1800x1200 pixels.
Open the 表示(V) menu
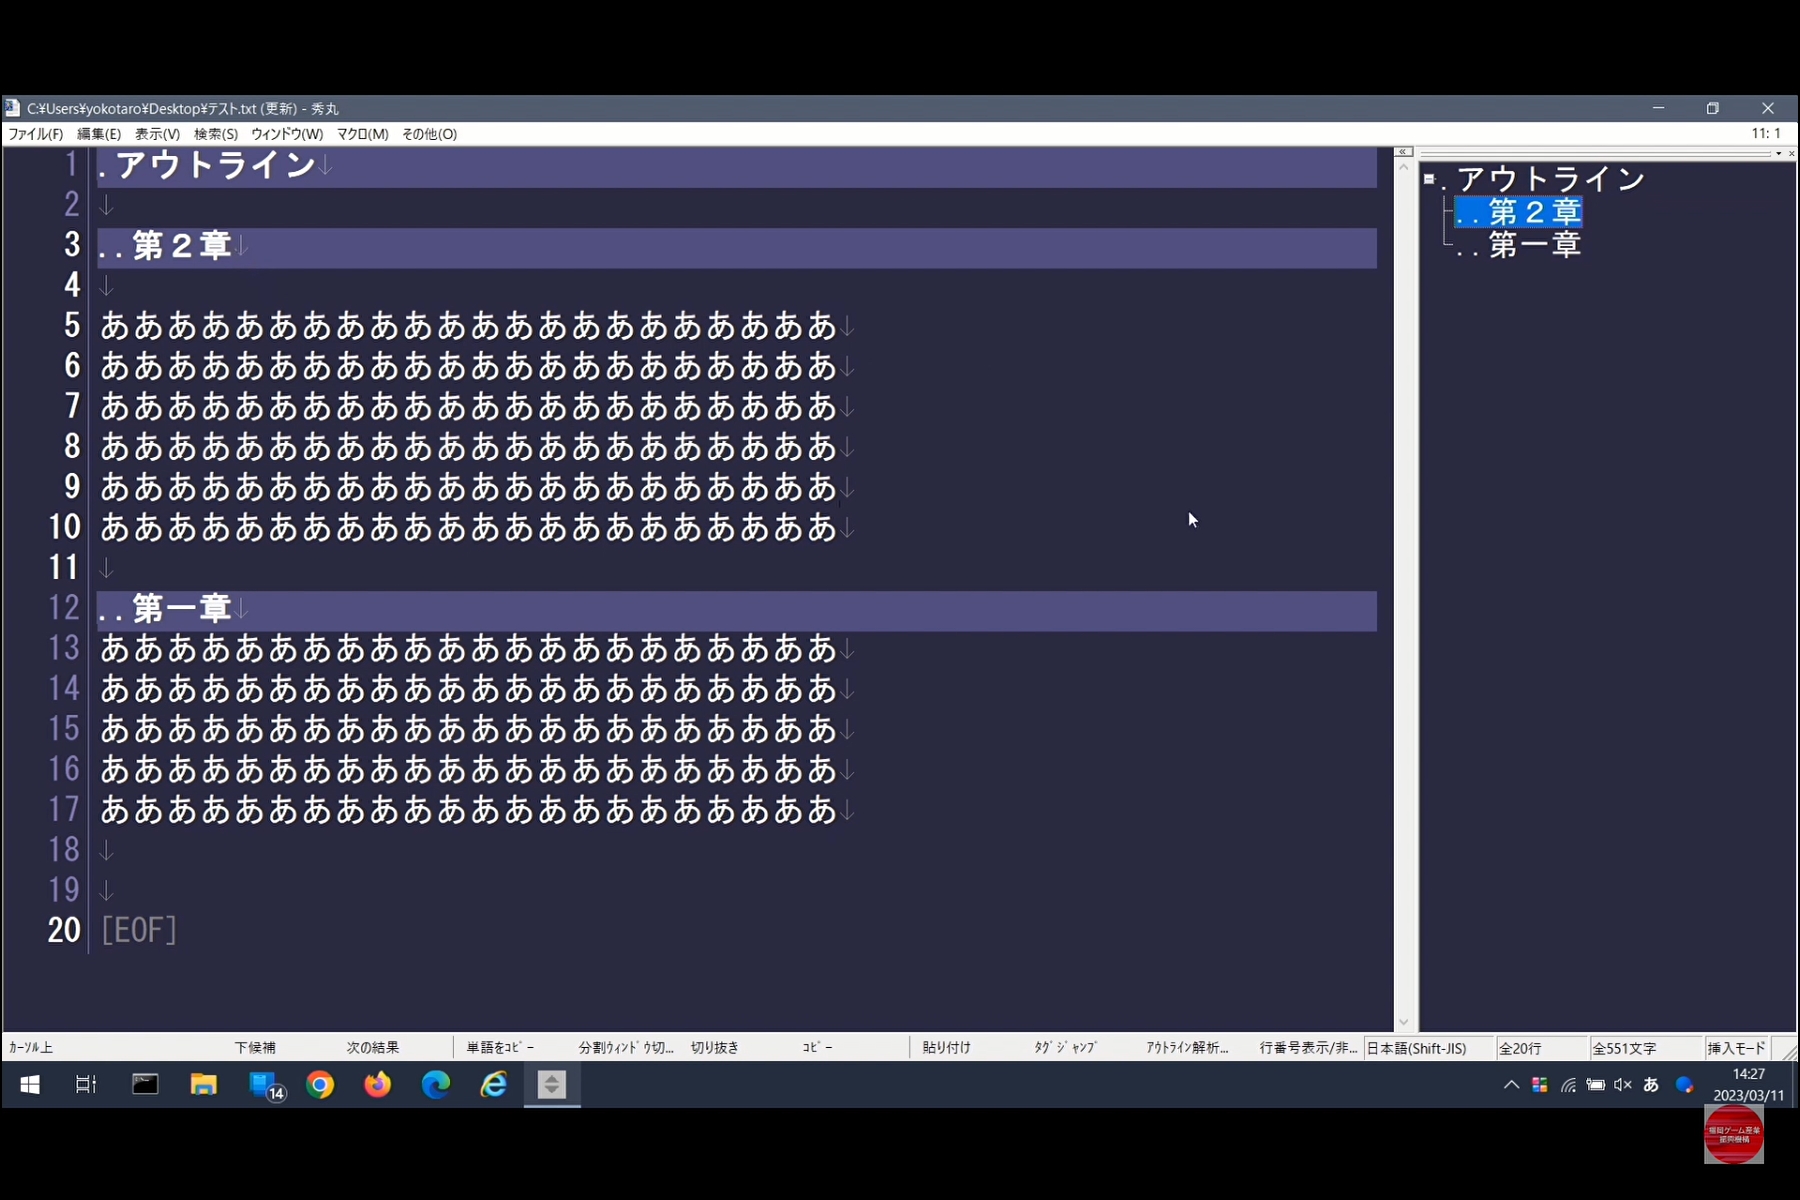point(157,134)
